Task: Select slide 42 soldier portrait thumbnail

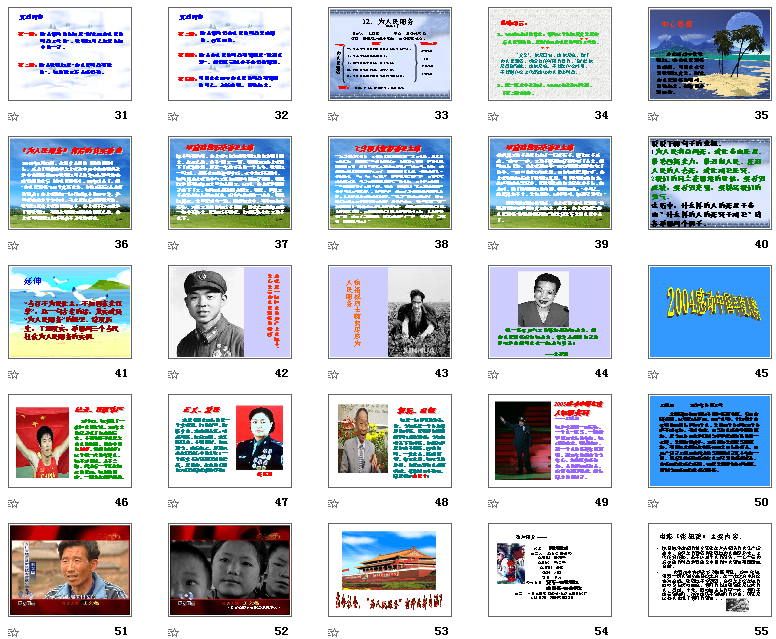Action: tap(230, 312)
